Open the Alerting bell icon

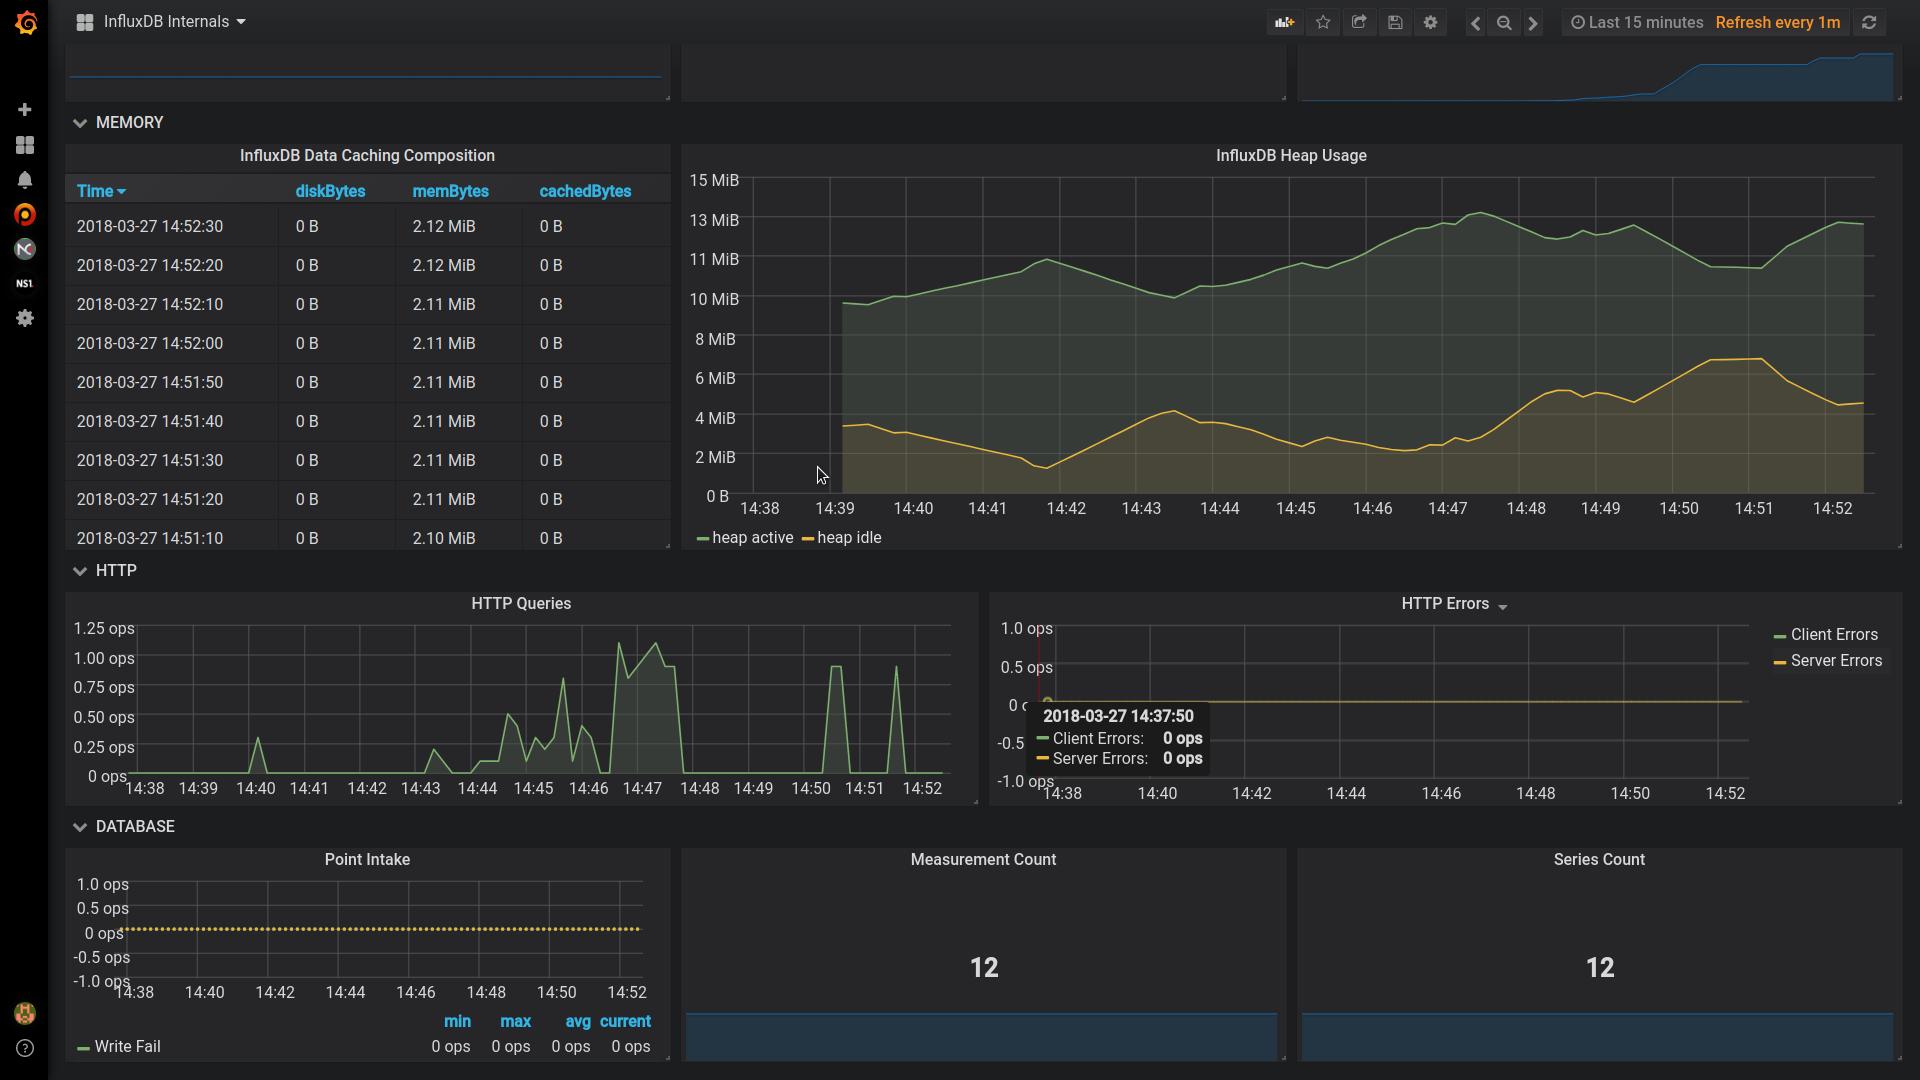tap(25, 180)
